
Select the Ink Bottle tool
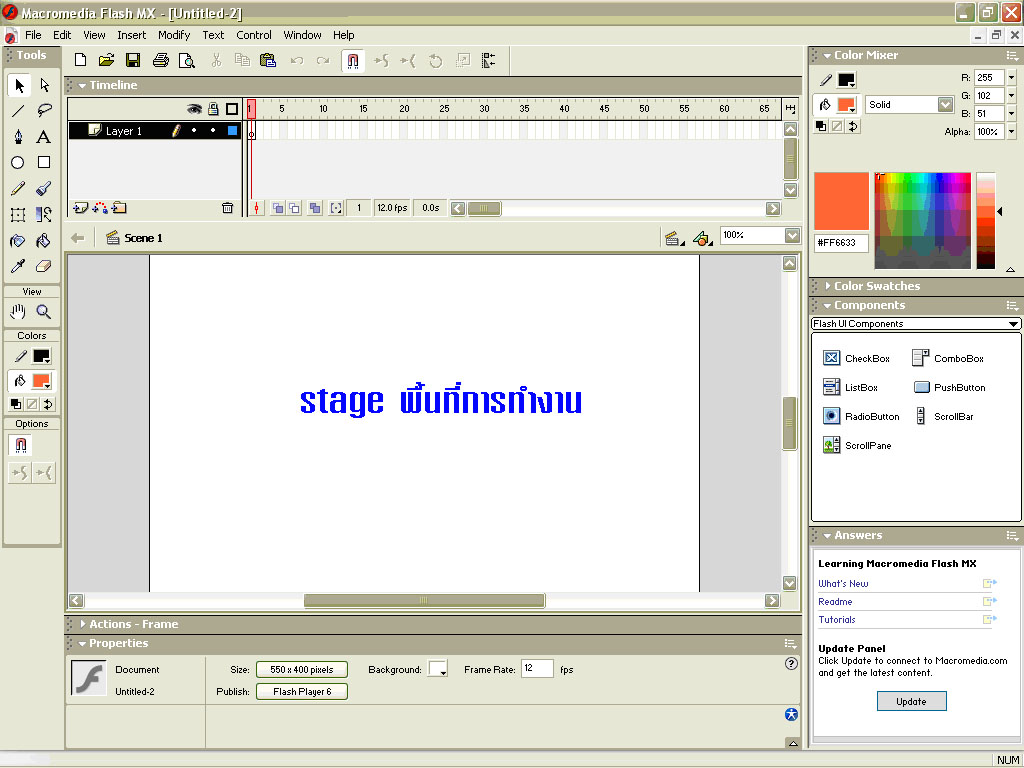pos(18,241)
